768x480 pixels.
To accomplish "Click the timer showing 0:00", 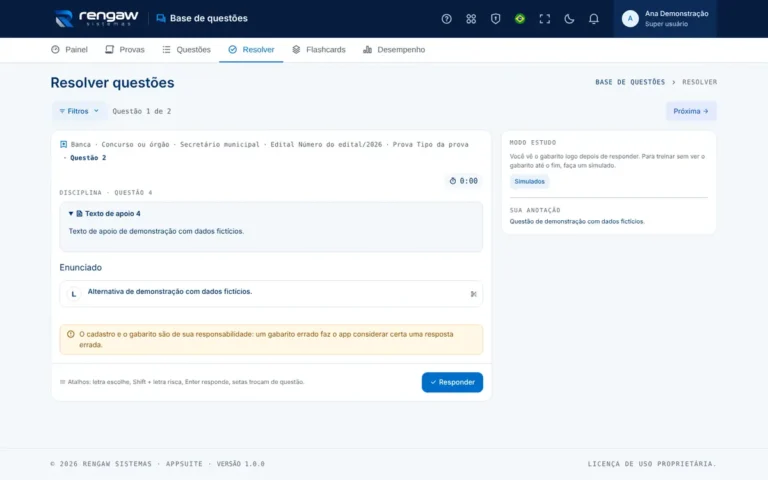I will click(463, 181).
